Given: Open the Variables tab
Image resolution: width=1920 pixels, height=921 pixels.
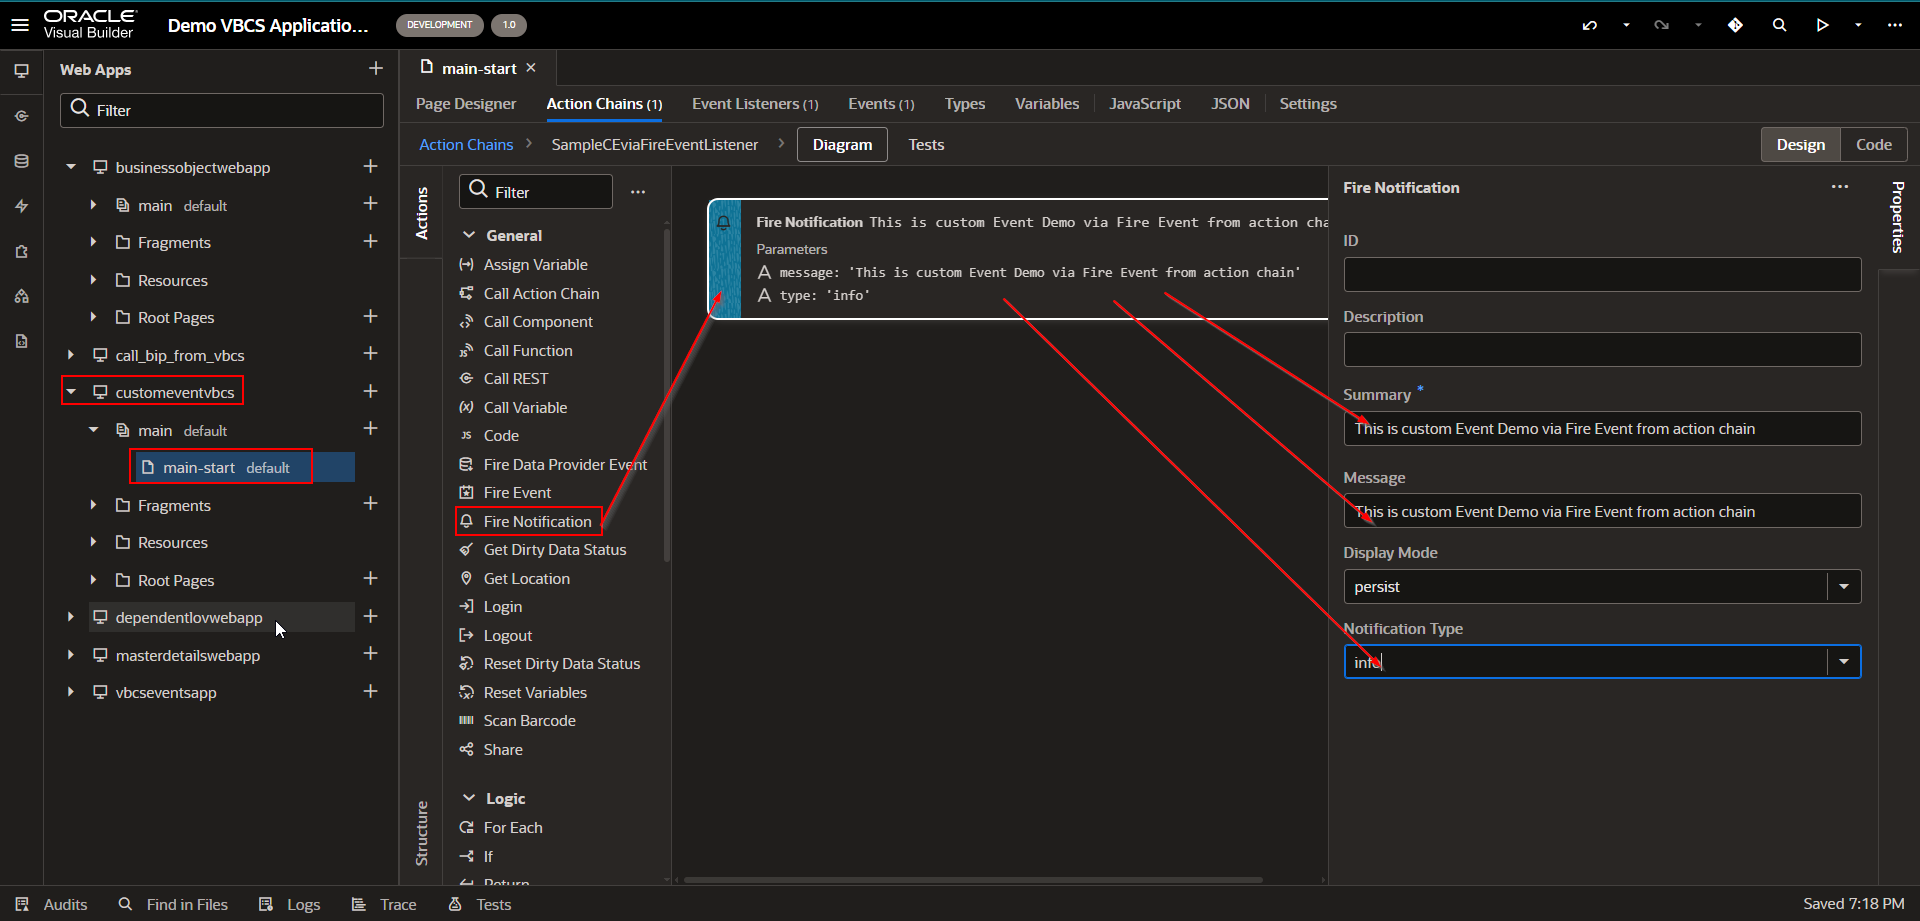Looking at the screenshot, I should (1047, 104).
